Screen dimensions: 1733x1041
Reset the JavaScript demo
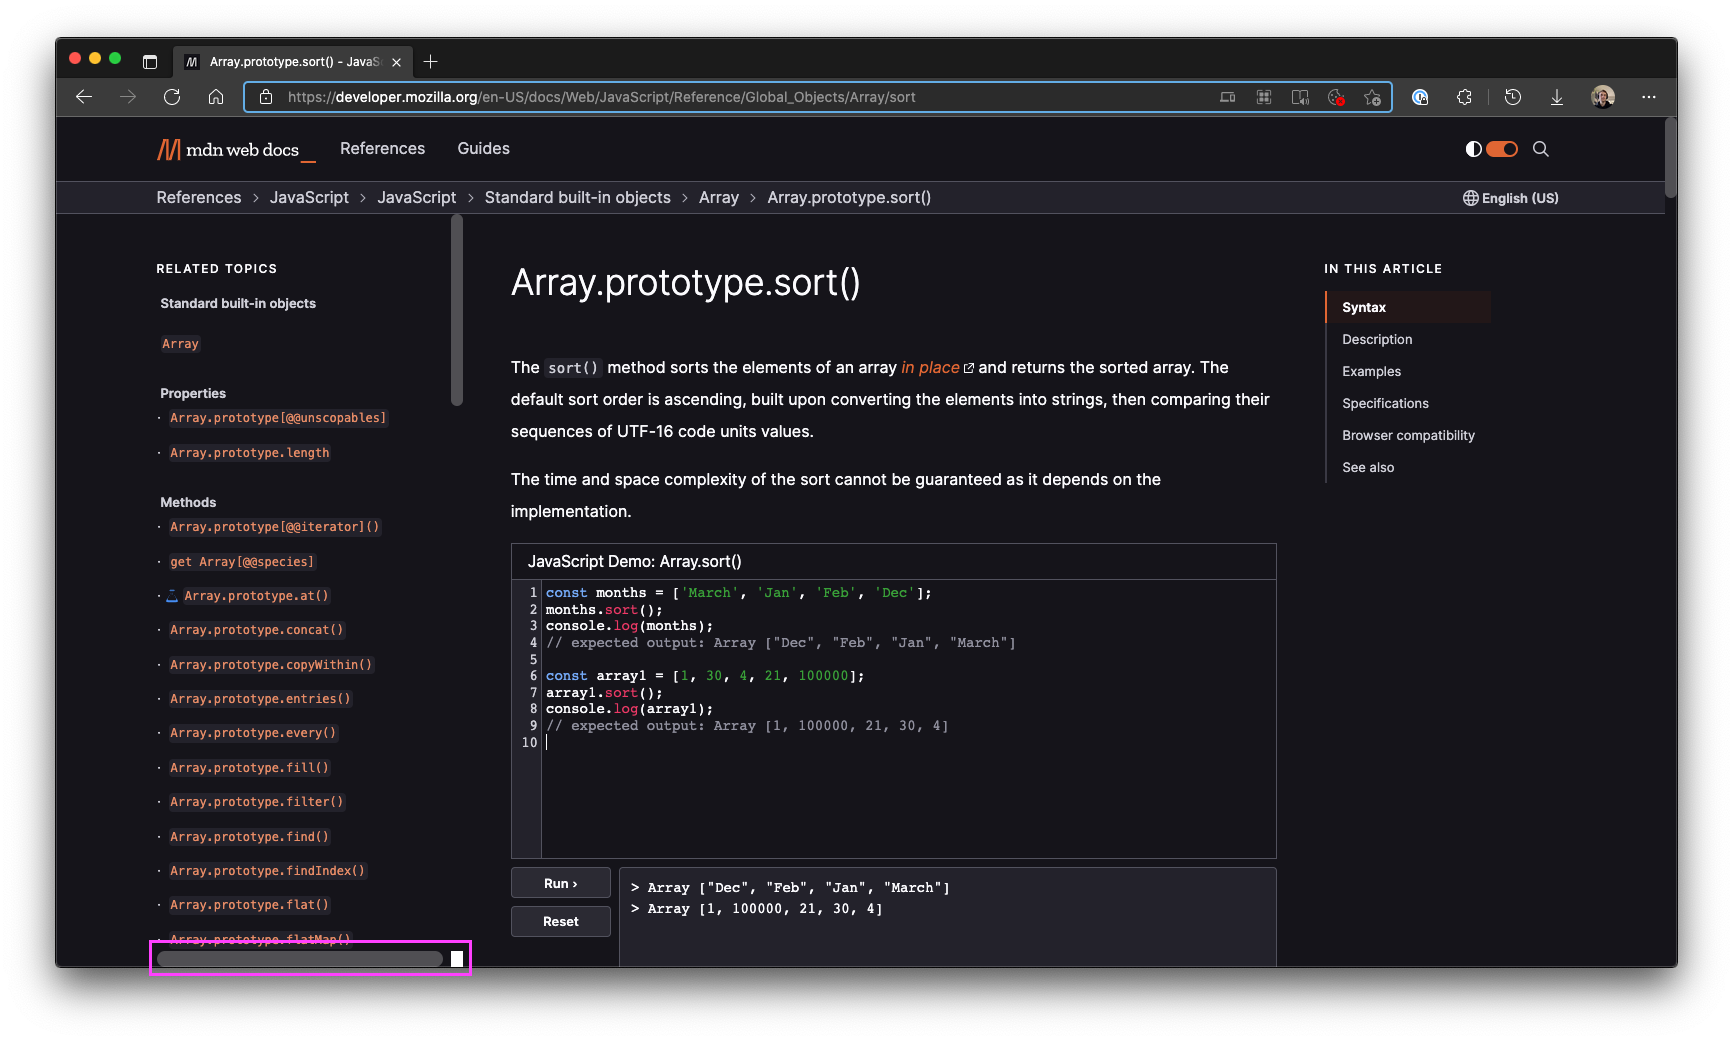pos(560,922)
